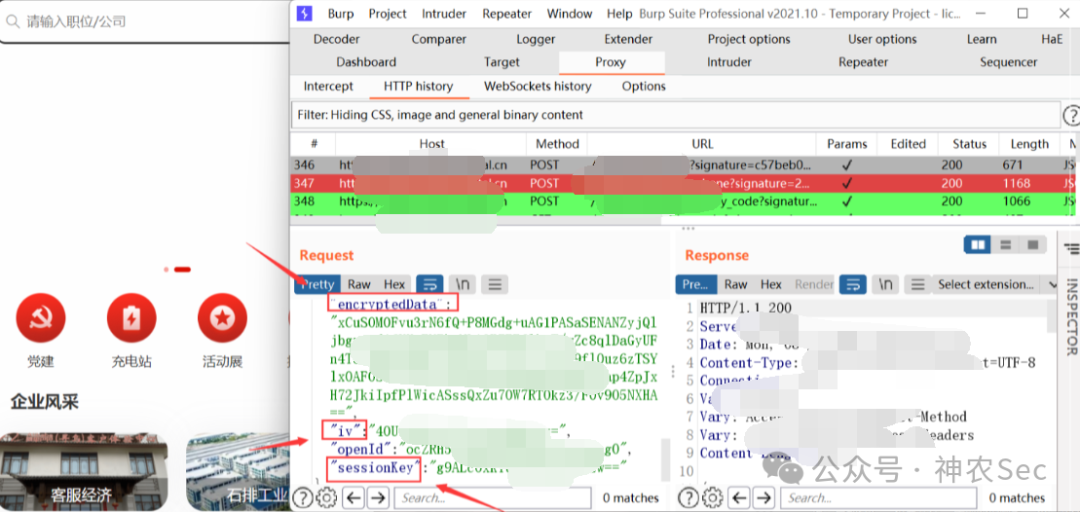This screenshot has width=1080, height=512.
Task: Switch to the Learn tab
Action: 982,39
